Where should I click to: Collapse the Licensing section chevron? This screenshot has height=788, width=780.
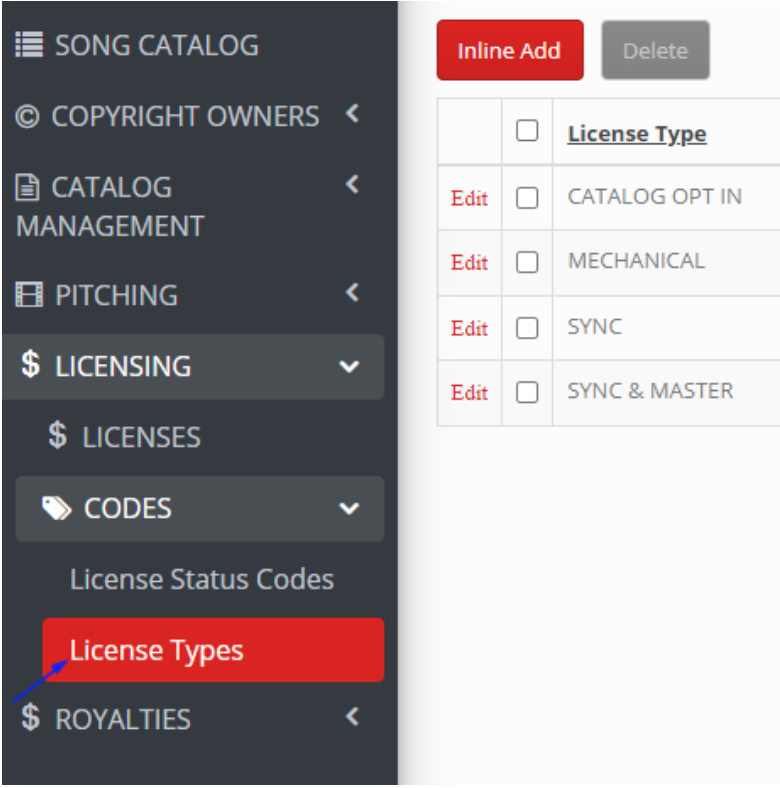(x=349, y=366)
